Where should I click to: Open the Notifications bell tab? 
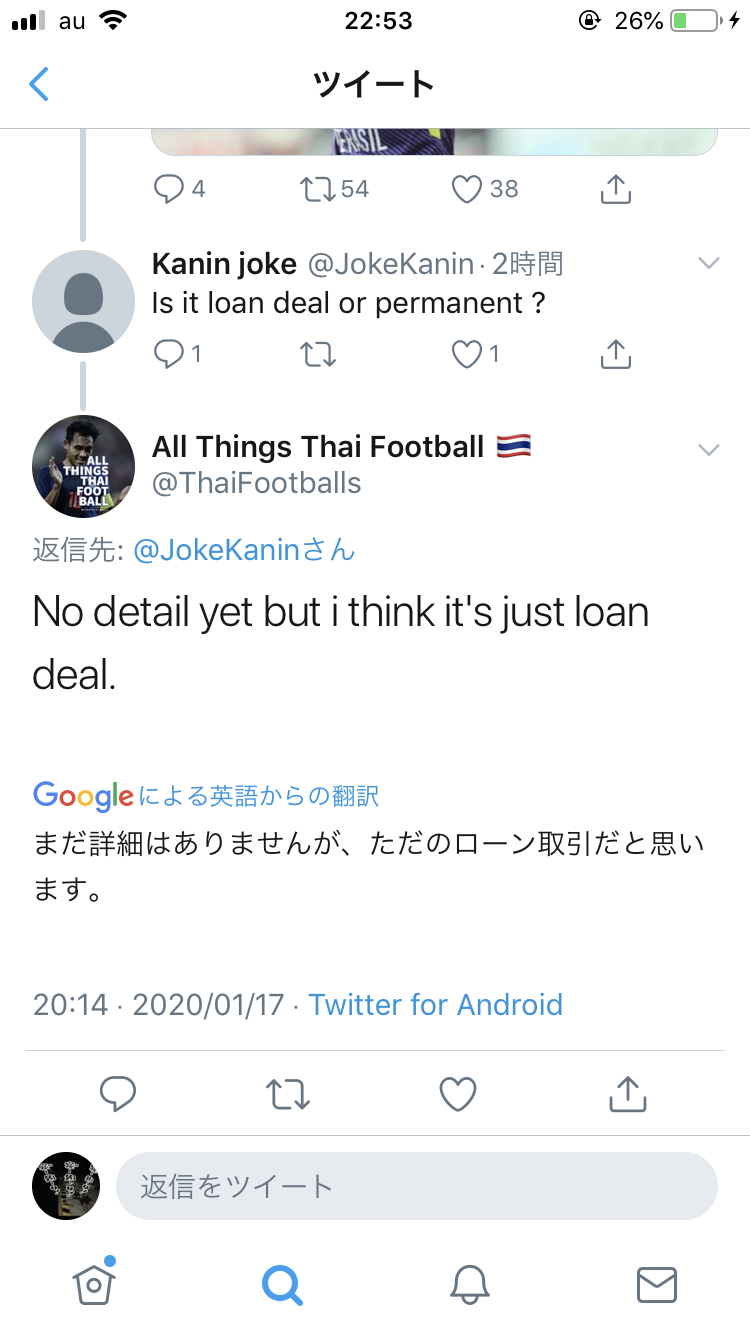point(469,1283)
